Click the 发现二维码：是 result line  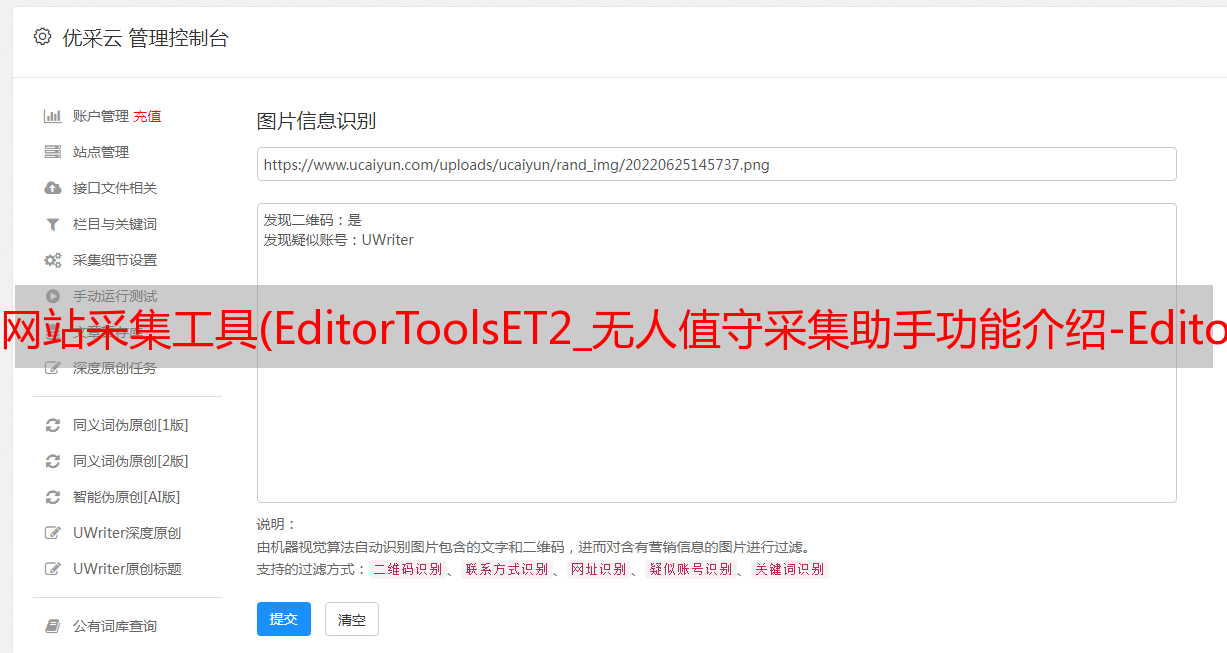coord(313,220)
